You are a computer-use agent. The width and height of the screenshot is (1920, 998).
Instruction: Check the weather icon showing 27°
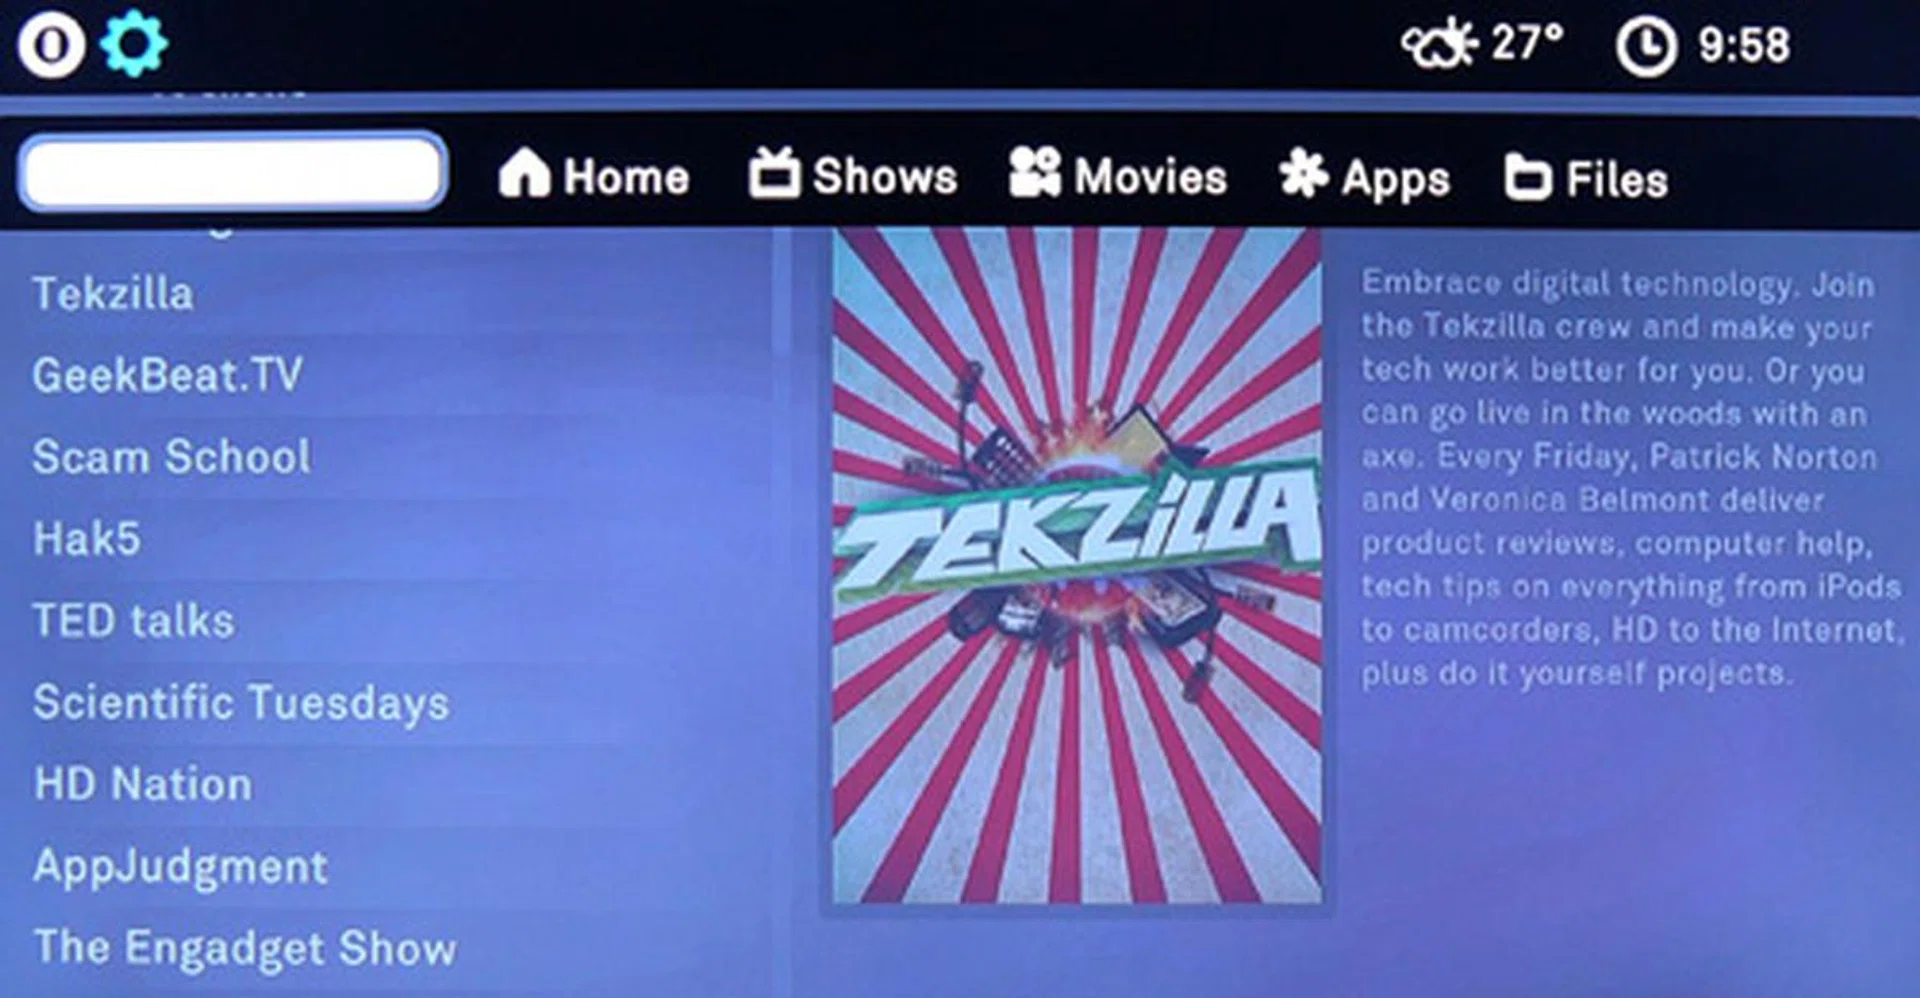[x=1438, y=45]
